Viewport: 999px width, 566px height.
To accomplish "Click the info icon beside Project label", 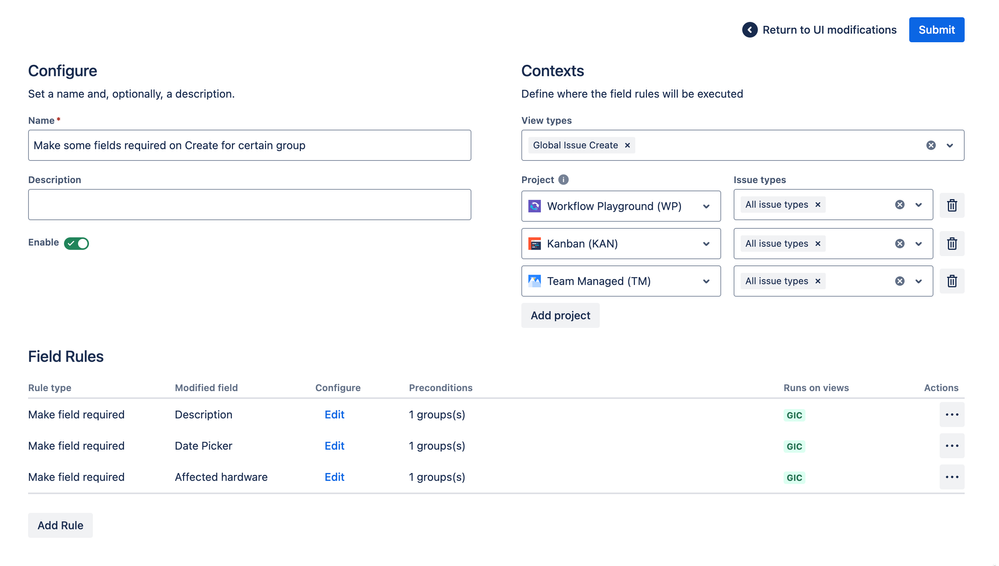I will pyautogui.click(x=563, y=180).
